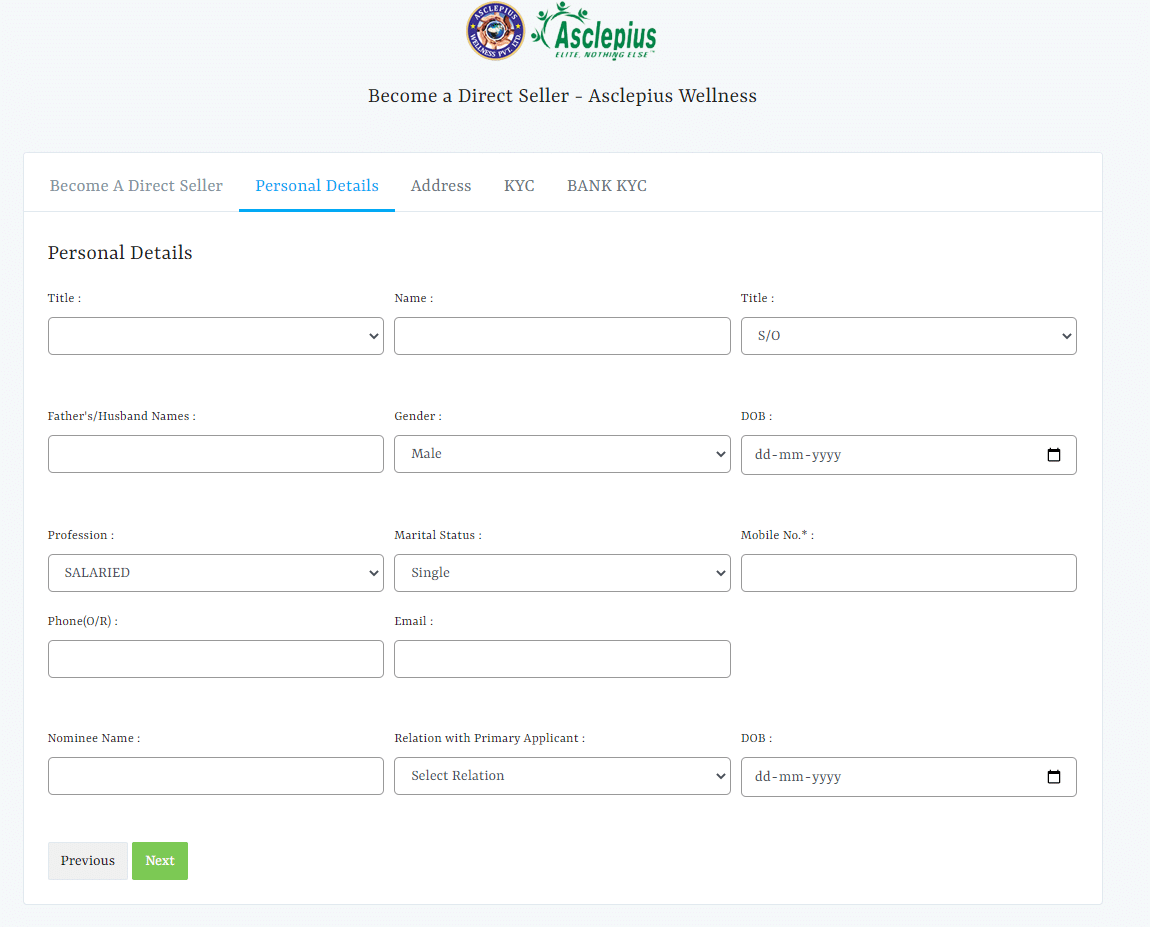Click the 'Nominee Name :' label
Viewport: 1150px width, 927px height.
click(x=94, y=738)
